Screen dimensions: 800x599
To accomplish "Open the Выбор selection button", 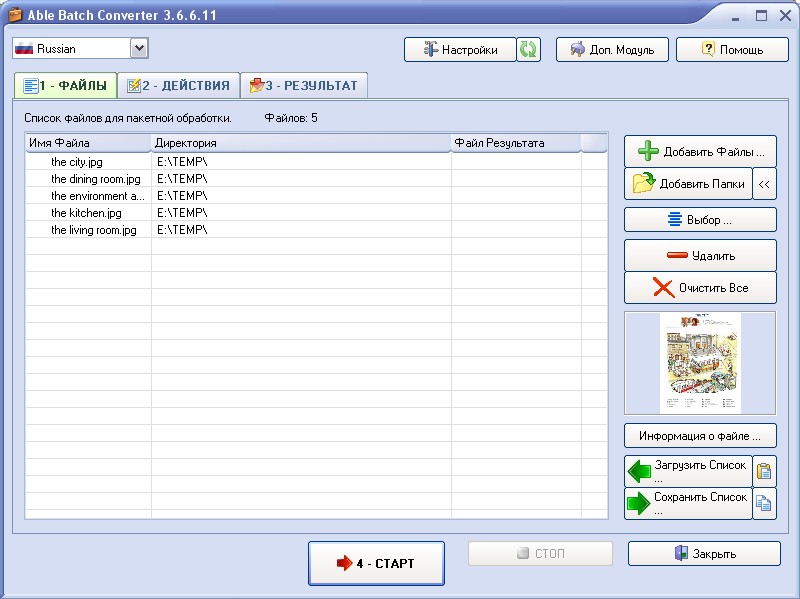I will 700,220.
